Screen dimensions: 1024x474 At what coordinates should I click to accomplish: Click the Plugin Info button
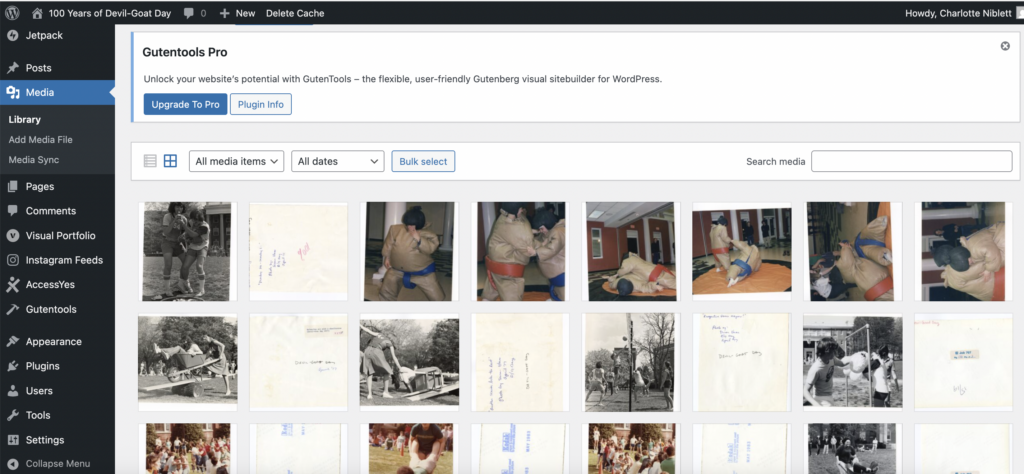click(x=261, y=104)
